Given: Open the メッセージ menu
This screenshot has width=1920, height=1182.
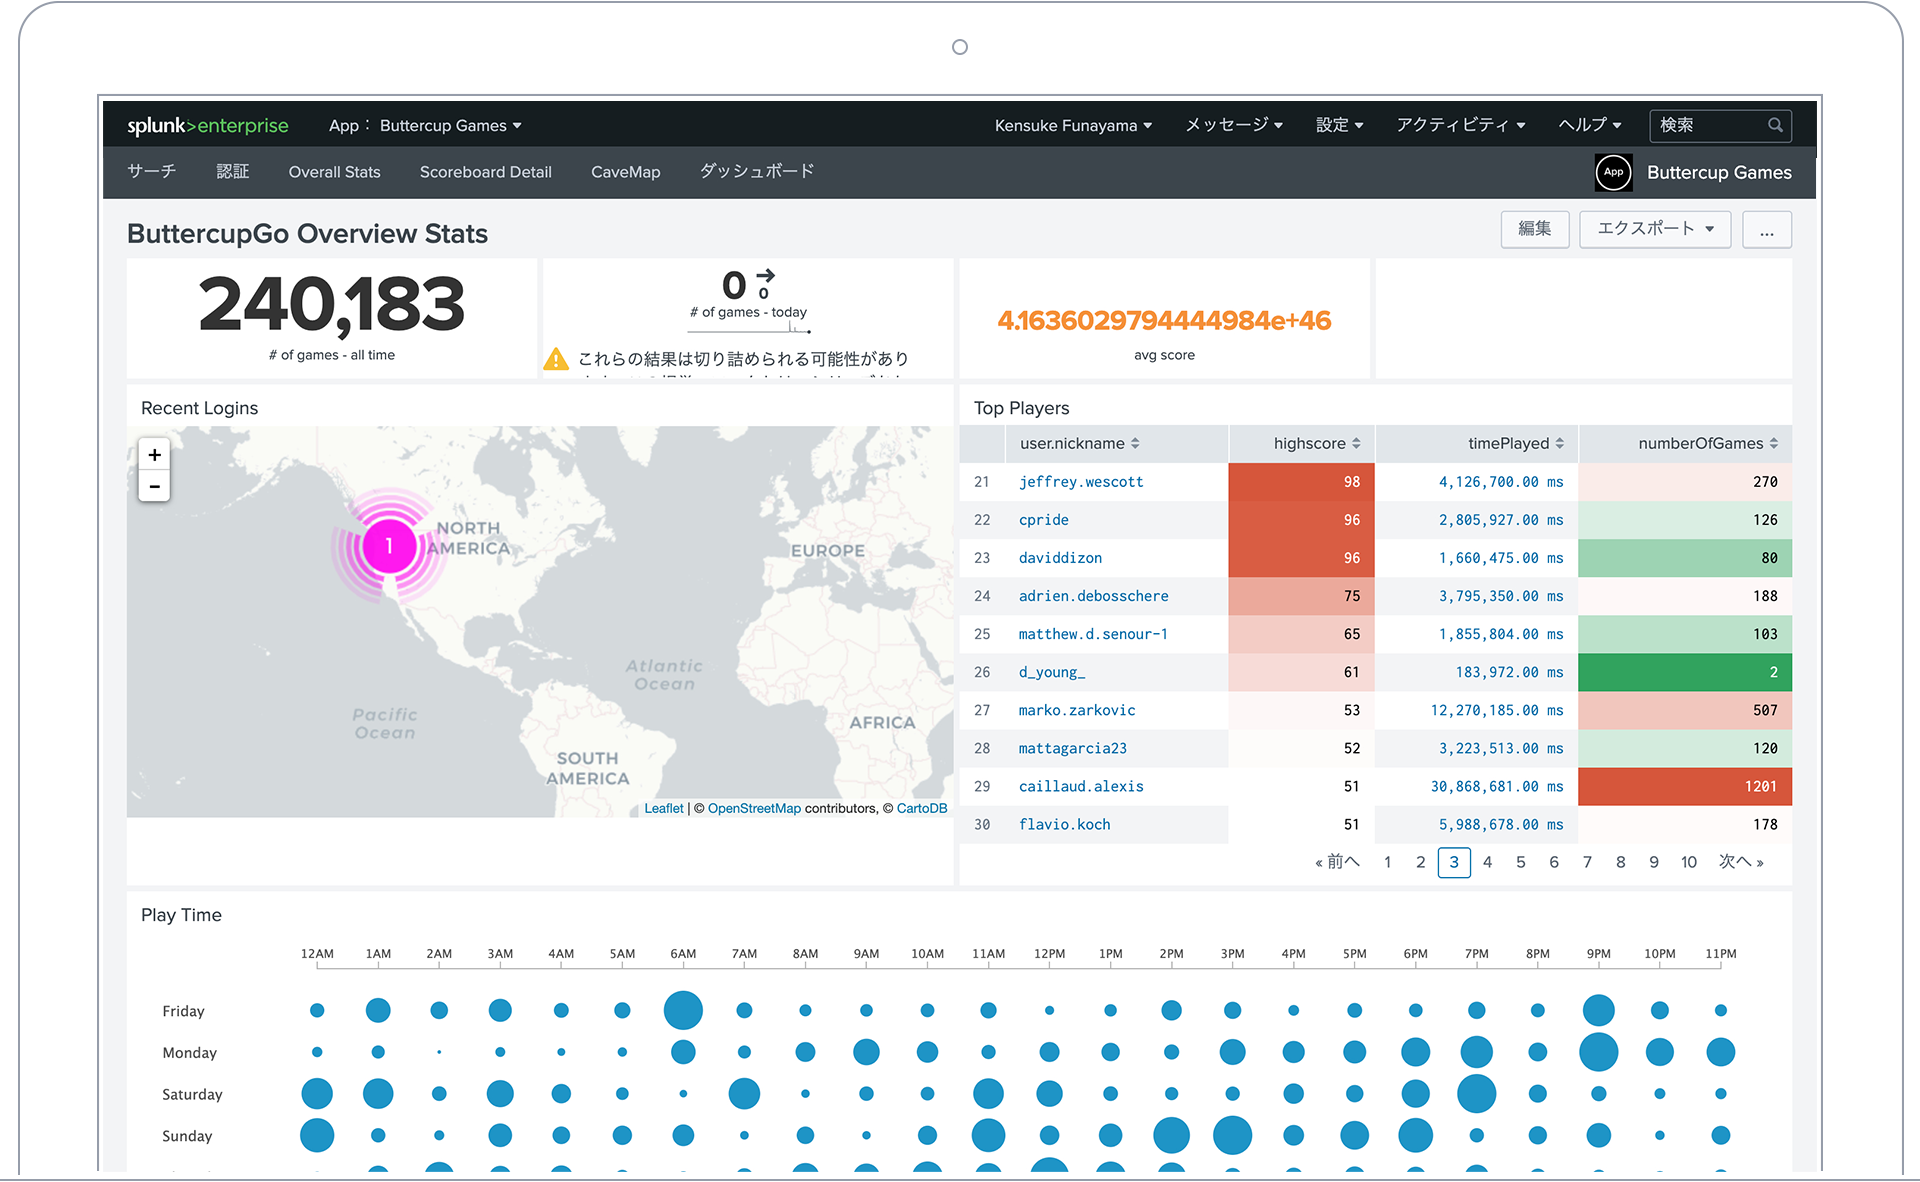Looking at the screenshot, I should [x=1234, y=125].
